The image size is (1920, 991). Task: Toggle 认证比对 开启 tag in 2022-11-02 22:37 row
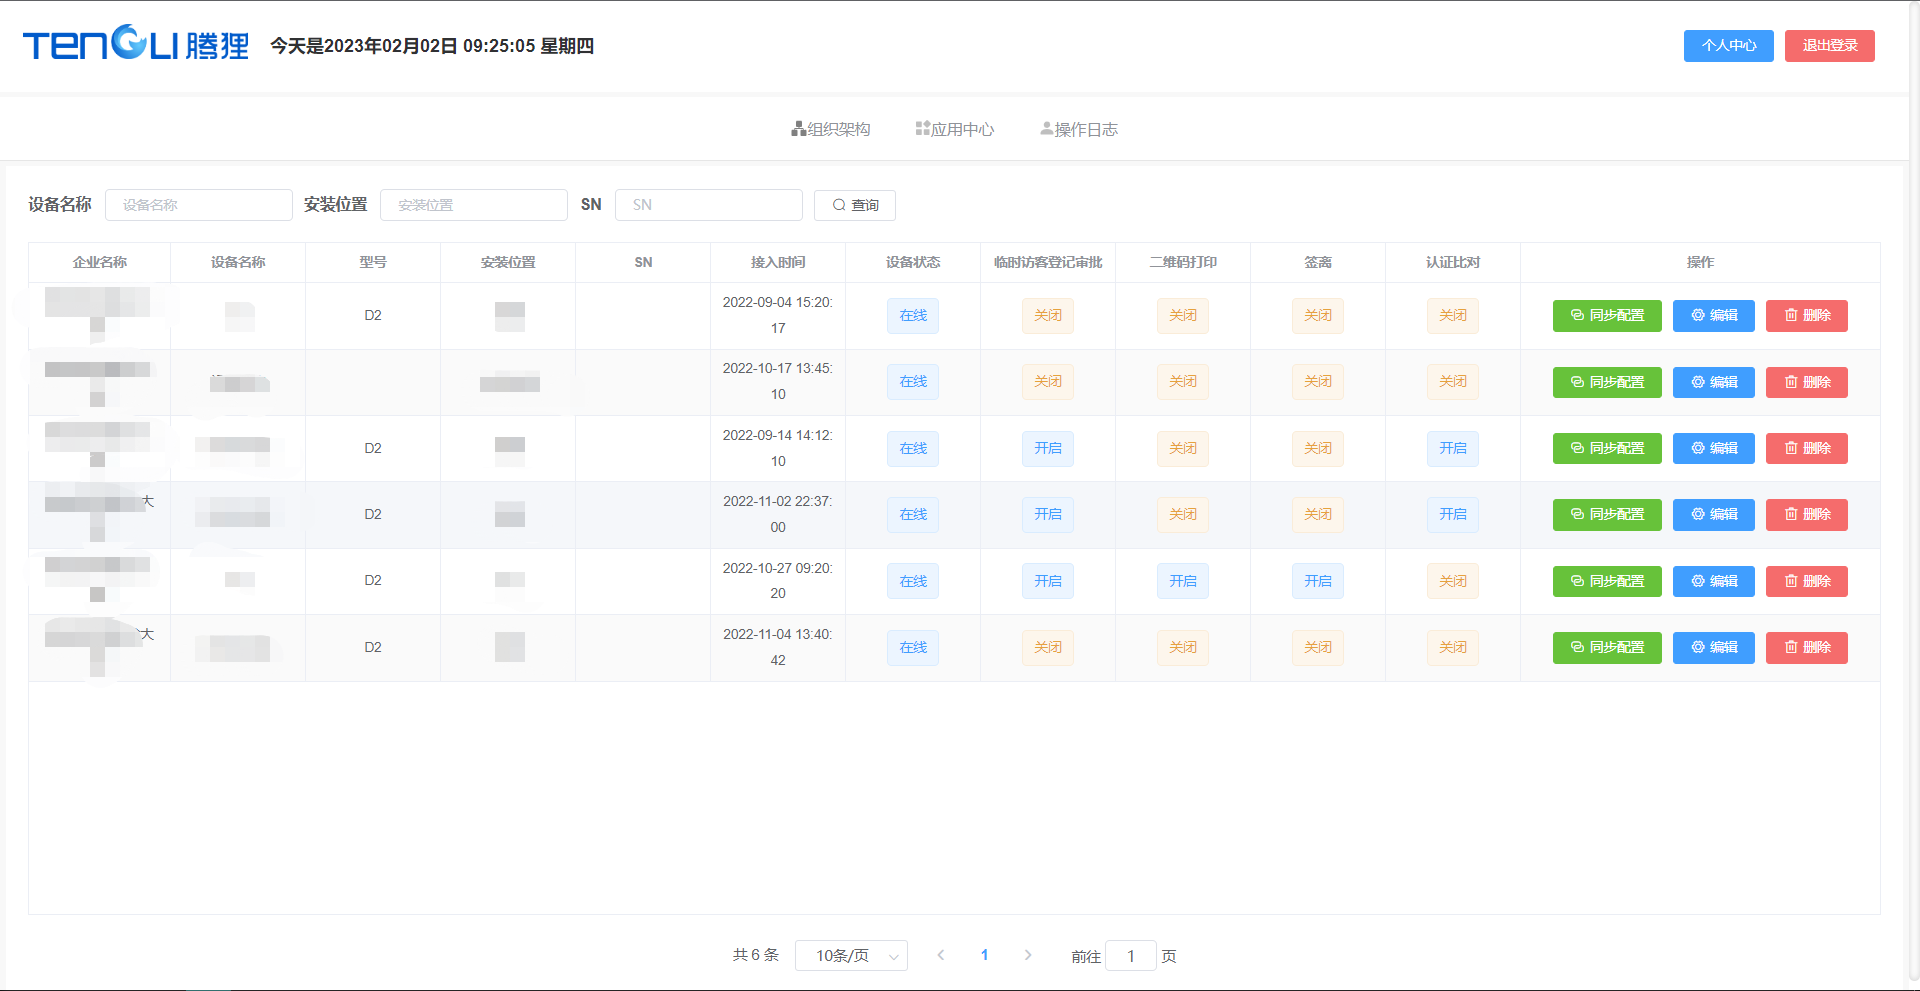coord(1453,514)
